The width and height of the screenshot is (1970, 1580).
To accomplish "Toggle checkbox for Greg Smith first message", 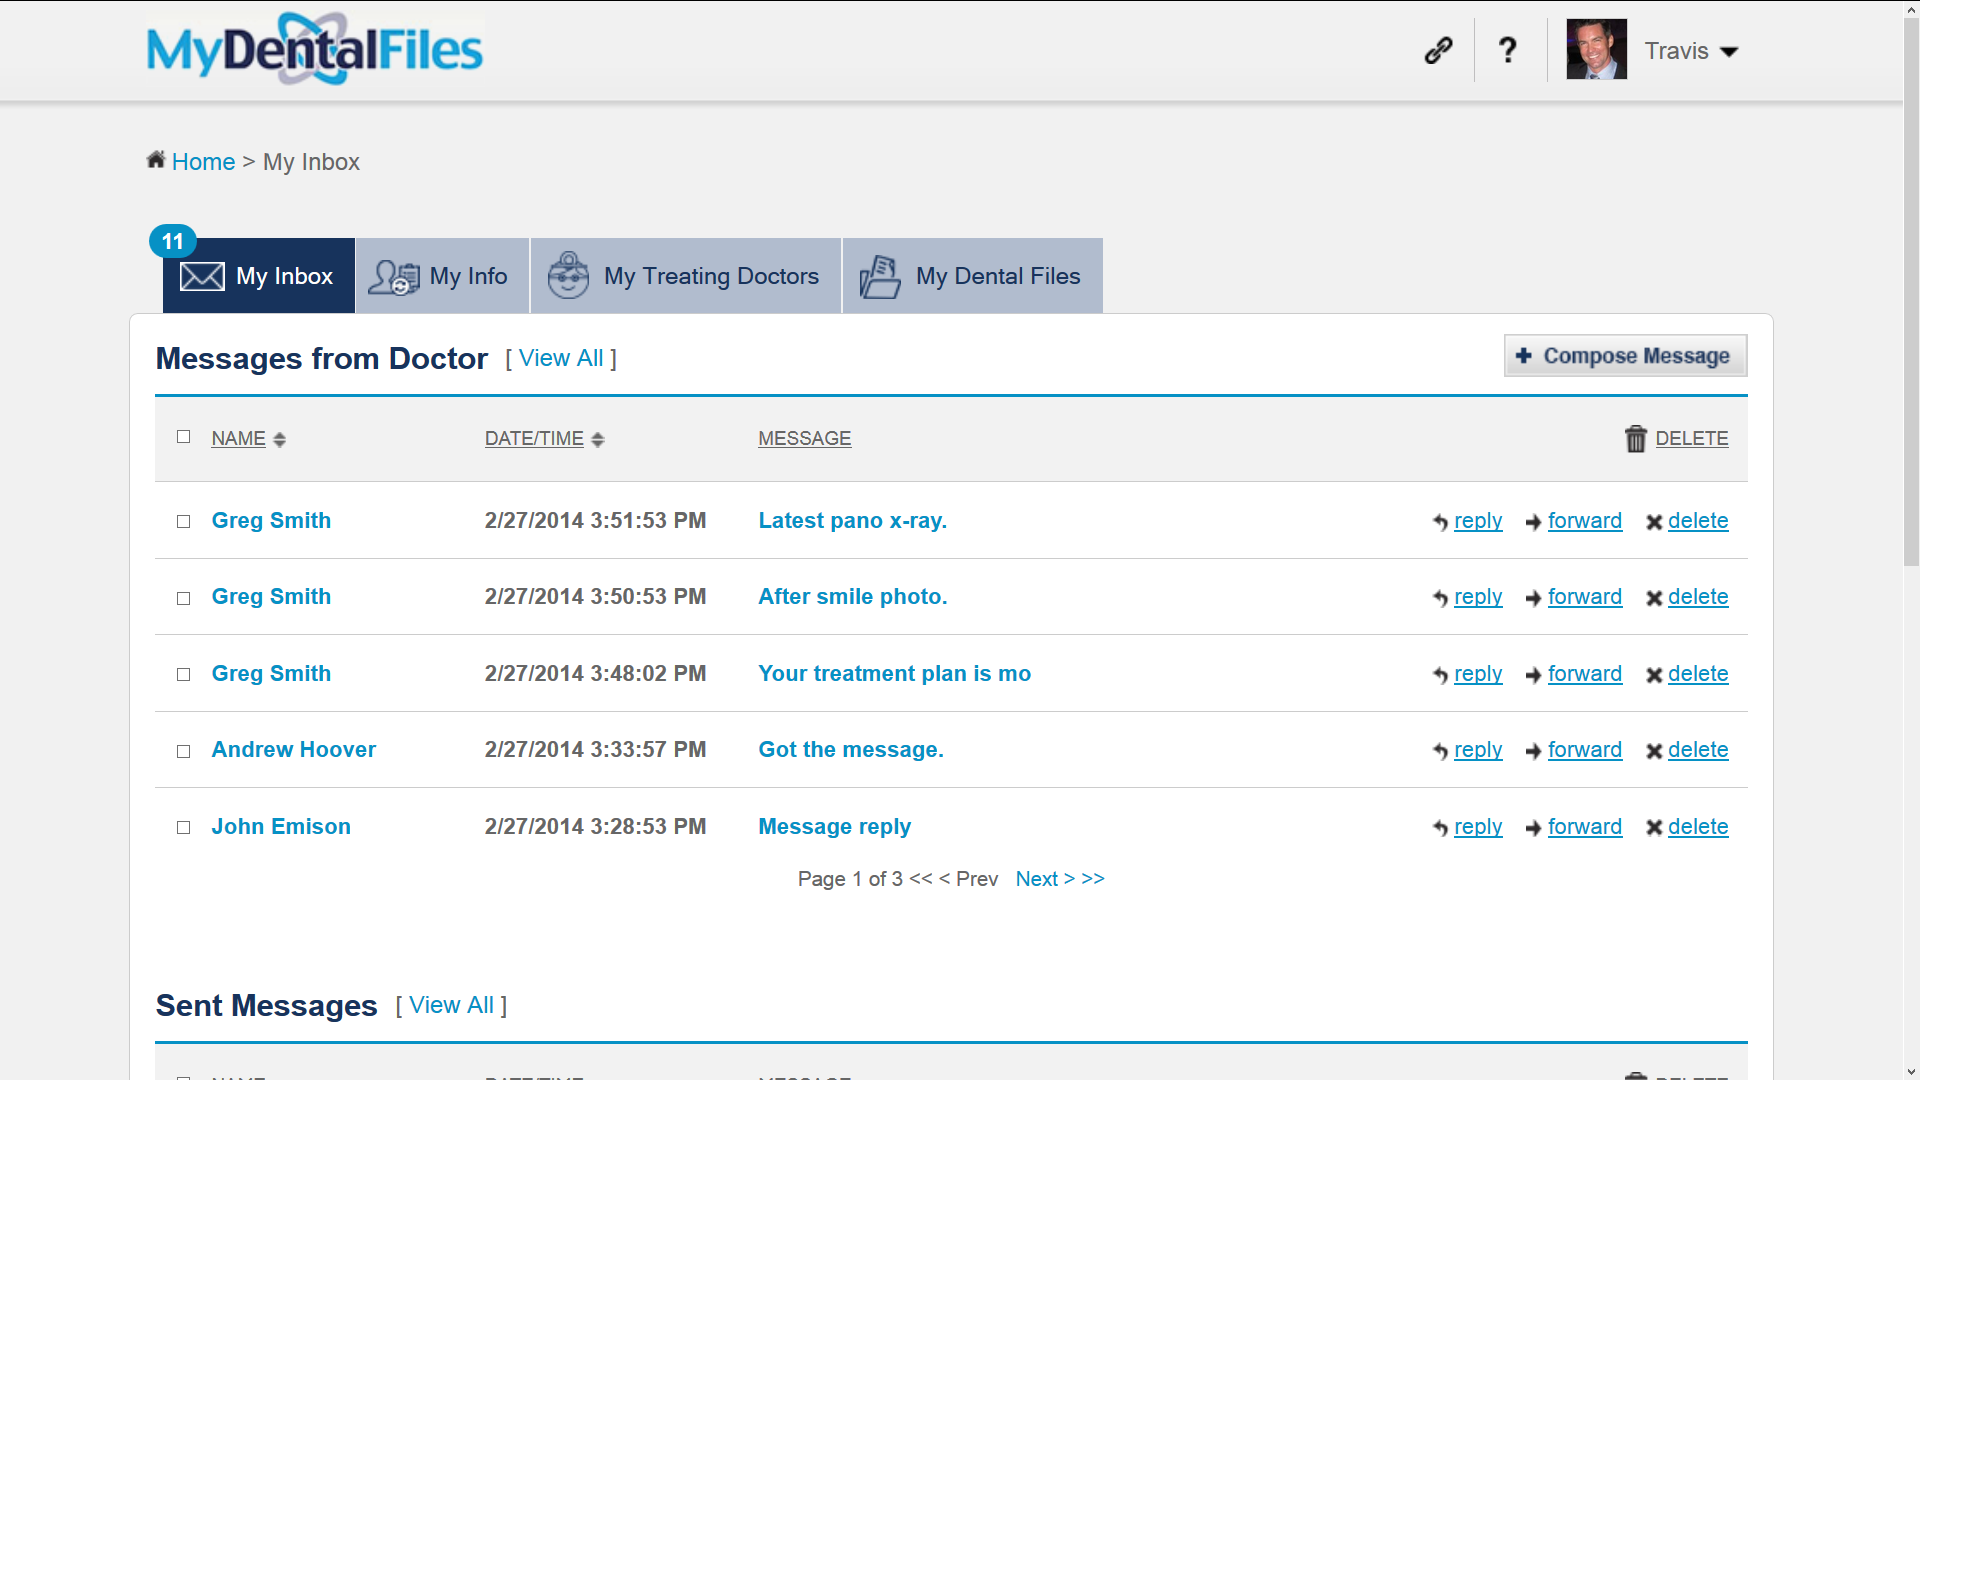I will [182, 521].
